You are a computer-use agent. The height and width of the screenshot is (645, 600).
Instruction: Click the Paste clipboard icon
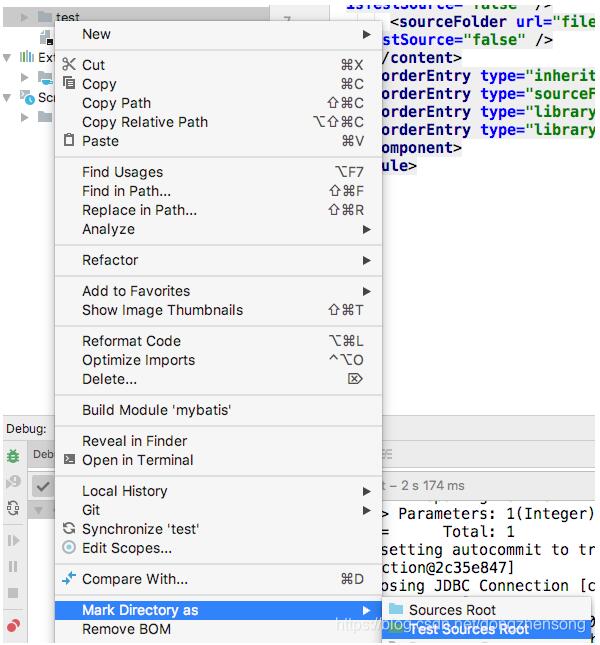(69, 141)
